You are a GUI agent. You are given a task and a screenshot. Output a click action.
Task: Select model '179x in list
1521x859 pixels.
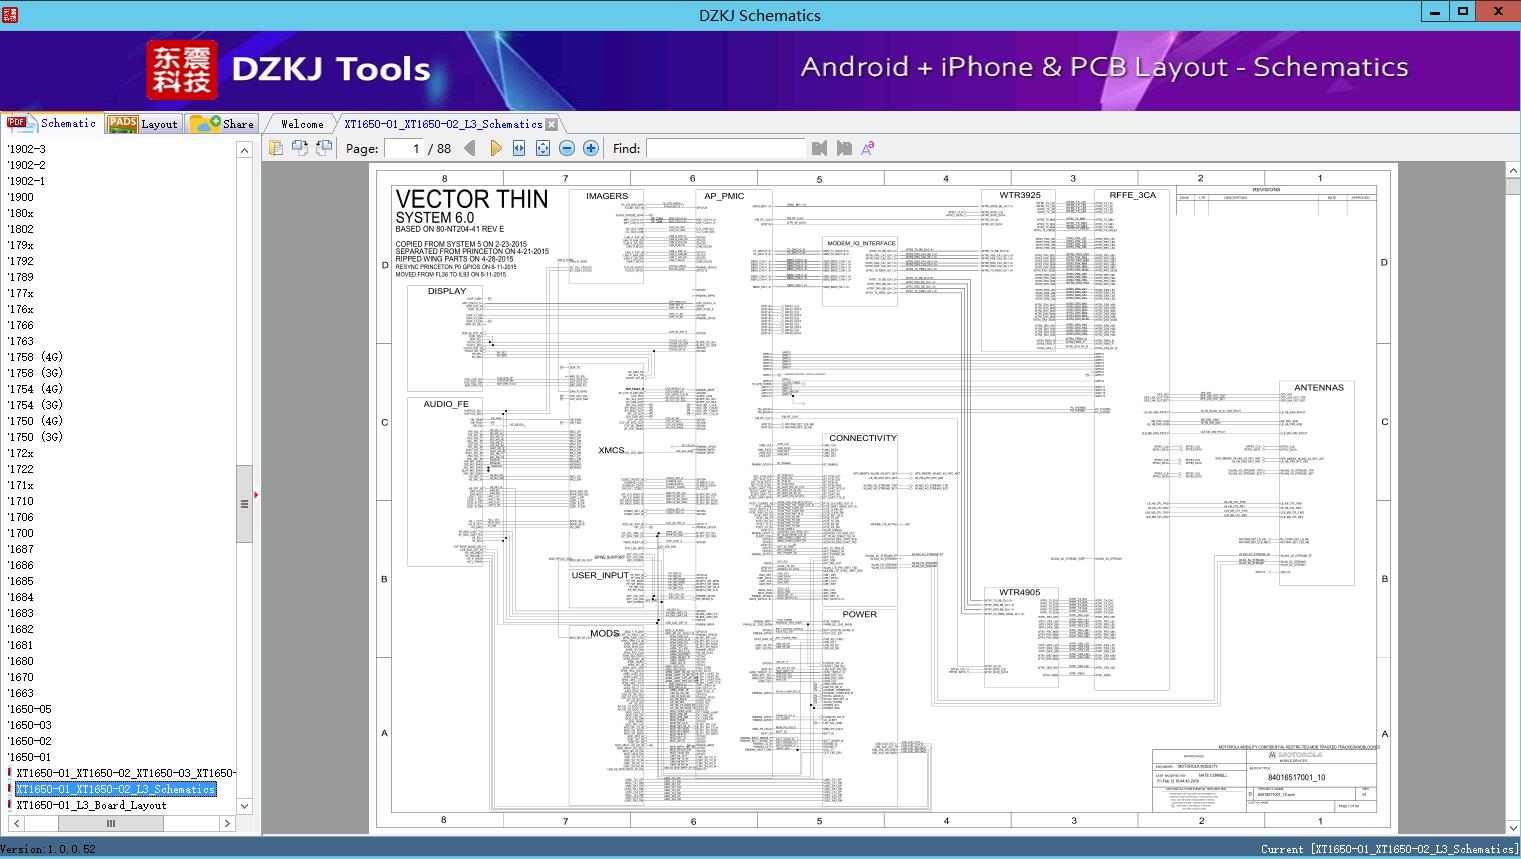click(20, 245)
